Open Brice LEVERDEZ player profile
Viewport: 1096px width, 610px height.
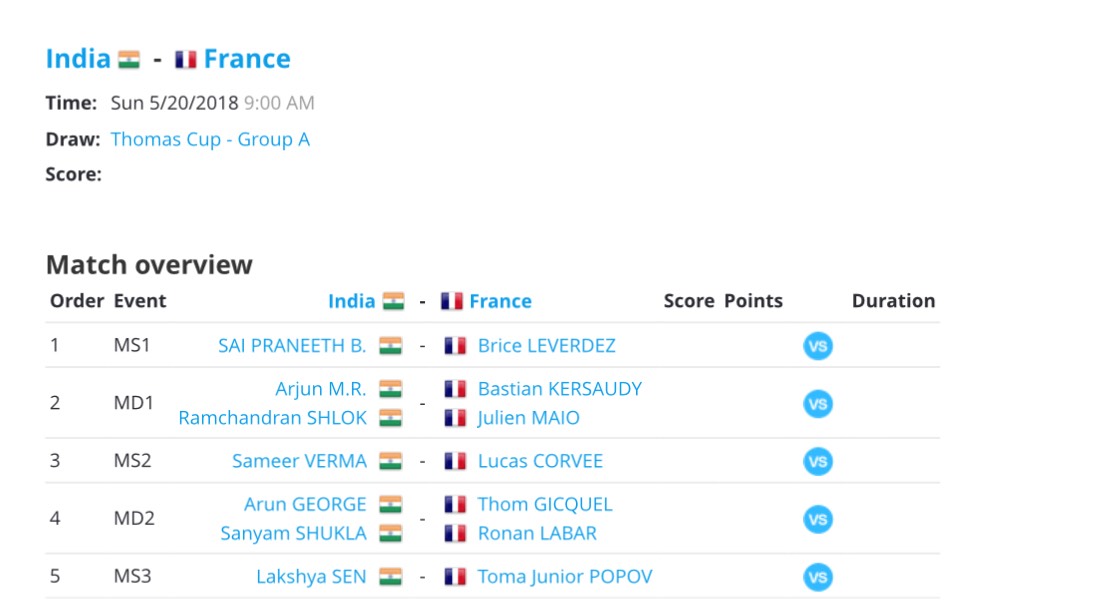547,346
